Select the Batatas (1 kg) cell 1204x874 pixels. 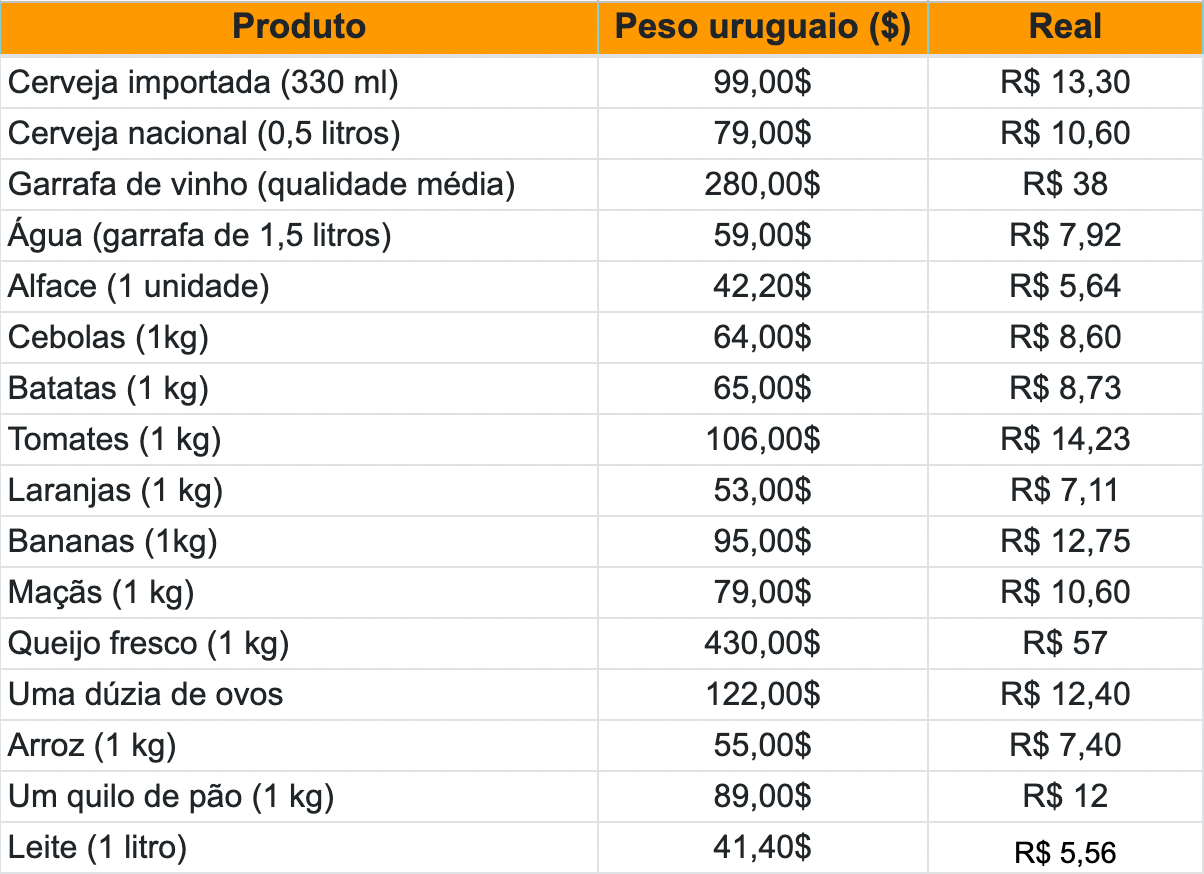108,388
